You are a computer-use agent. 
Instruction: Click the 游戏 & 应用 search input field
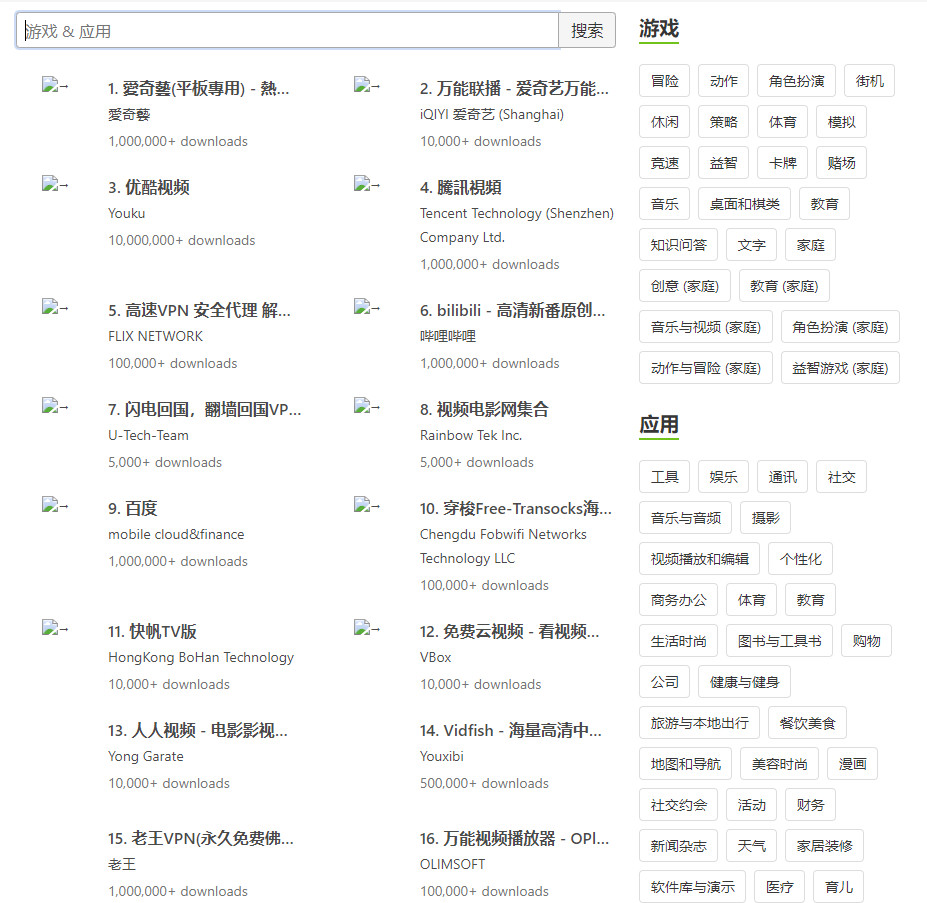click(x=287, y=30)
